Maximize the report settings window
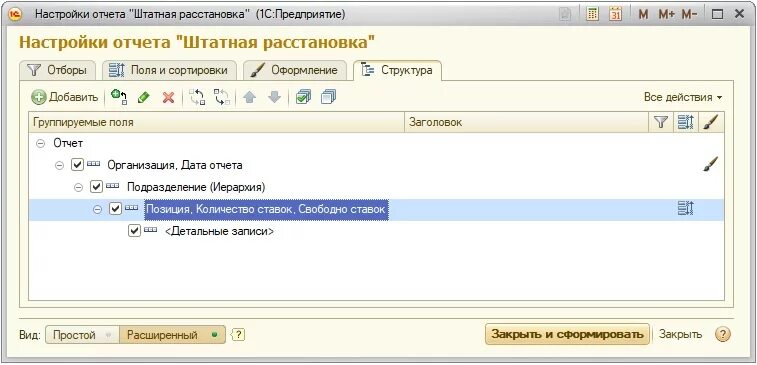Viewport: 757px width, 365px height. (717, 14)
